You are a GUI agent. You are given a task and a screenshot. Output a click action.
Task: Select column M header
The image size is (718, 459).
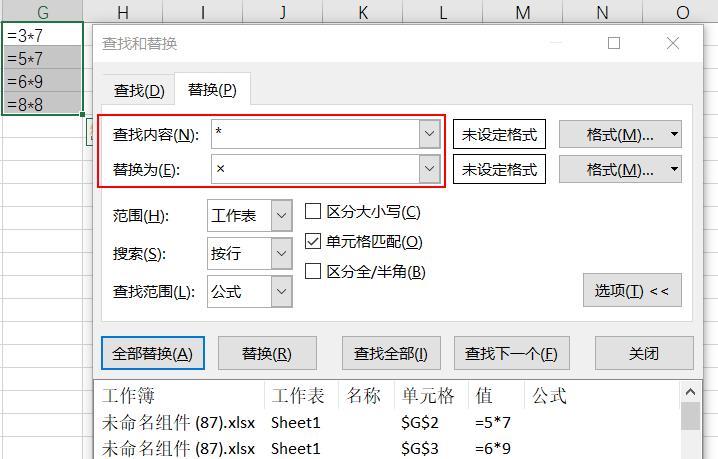522,11
